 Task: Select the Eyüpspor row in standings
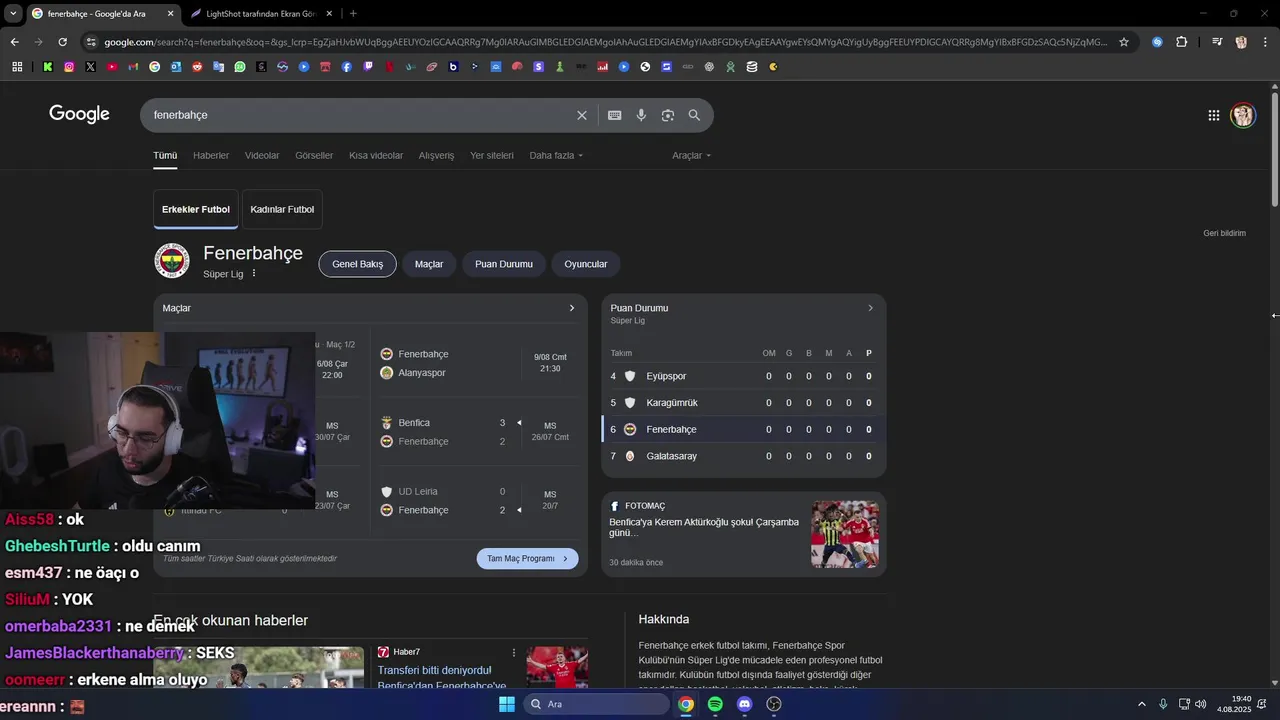(744, 376)
